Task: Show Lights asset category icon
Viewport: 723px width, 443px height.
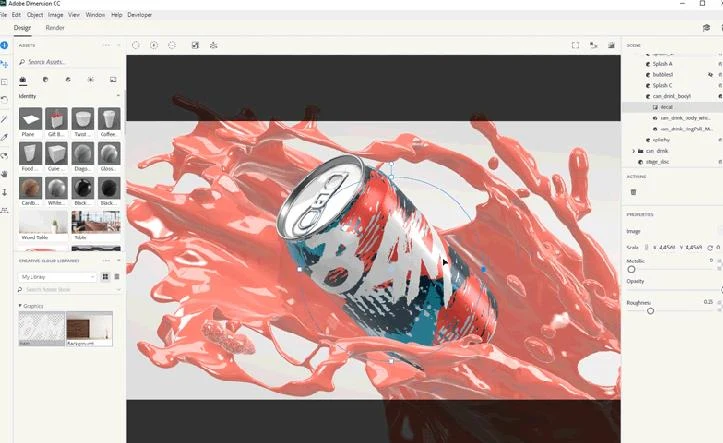Action: (90, 80)
